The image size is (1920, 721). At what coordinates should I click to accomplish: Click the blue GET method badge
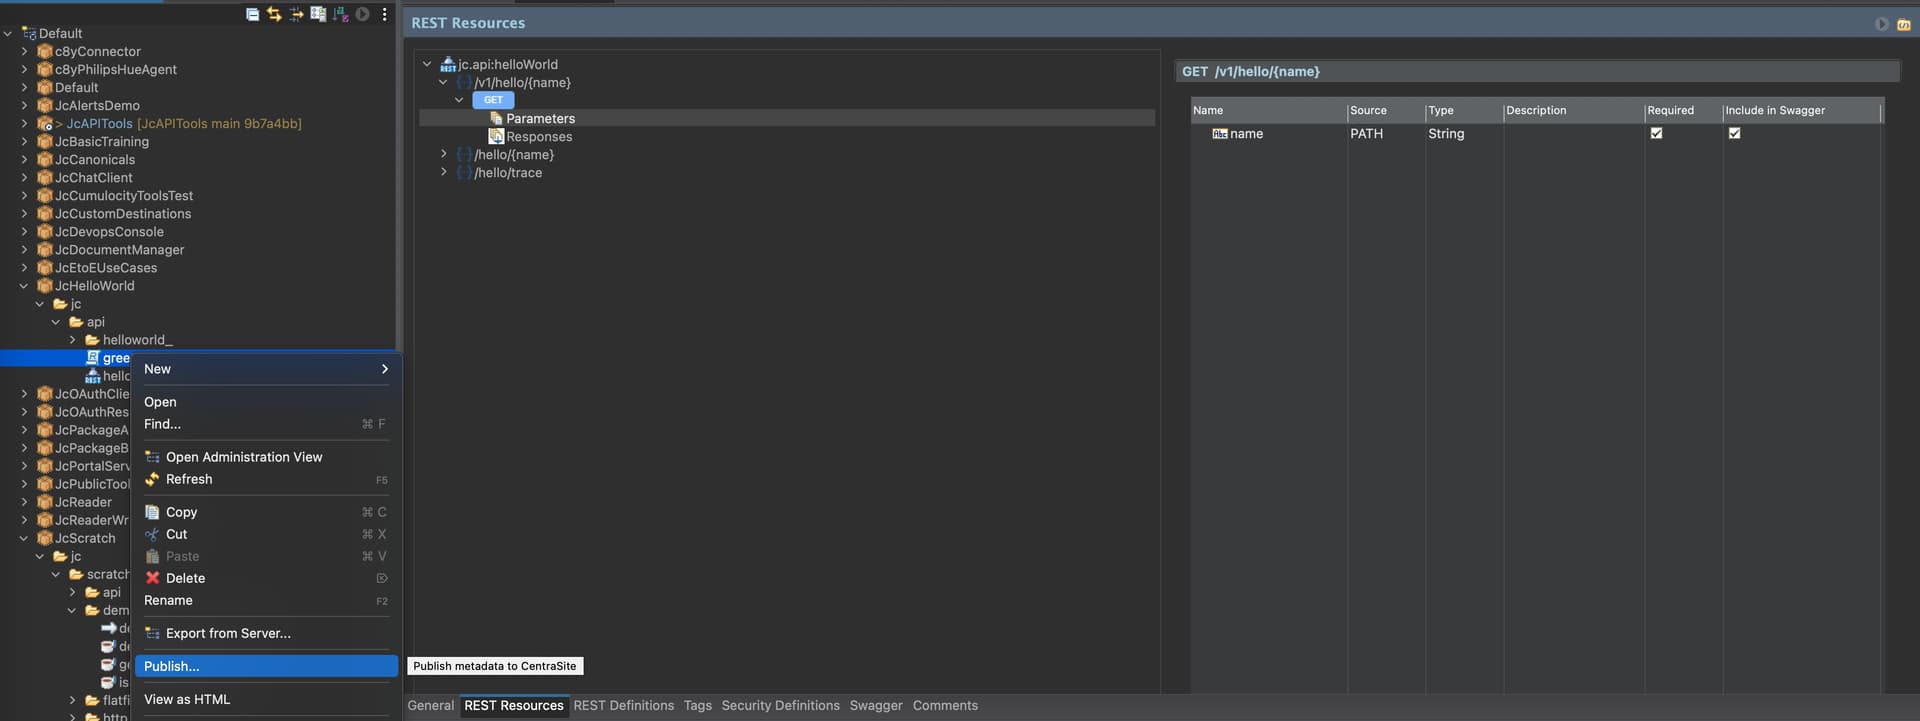click(x=493, y=100)
